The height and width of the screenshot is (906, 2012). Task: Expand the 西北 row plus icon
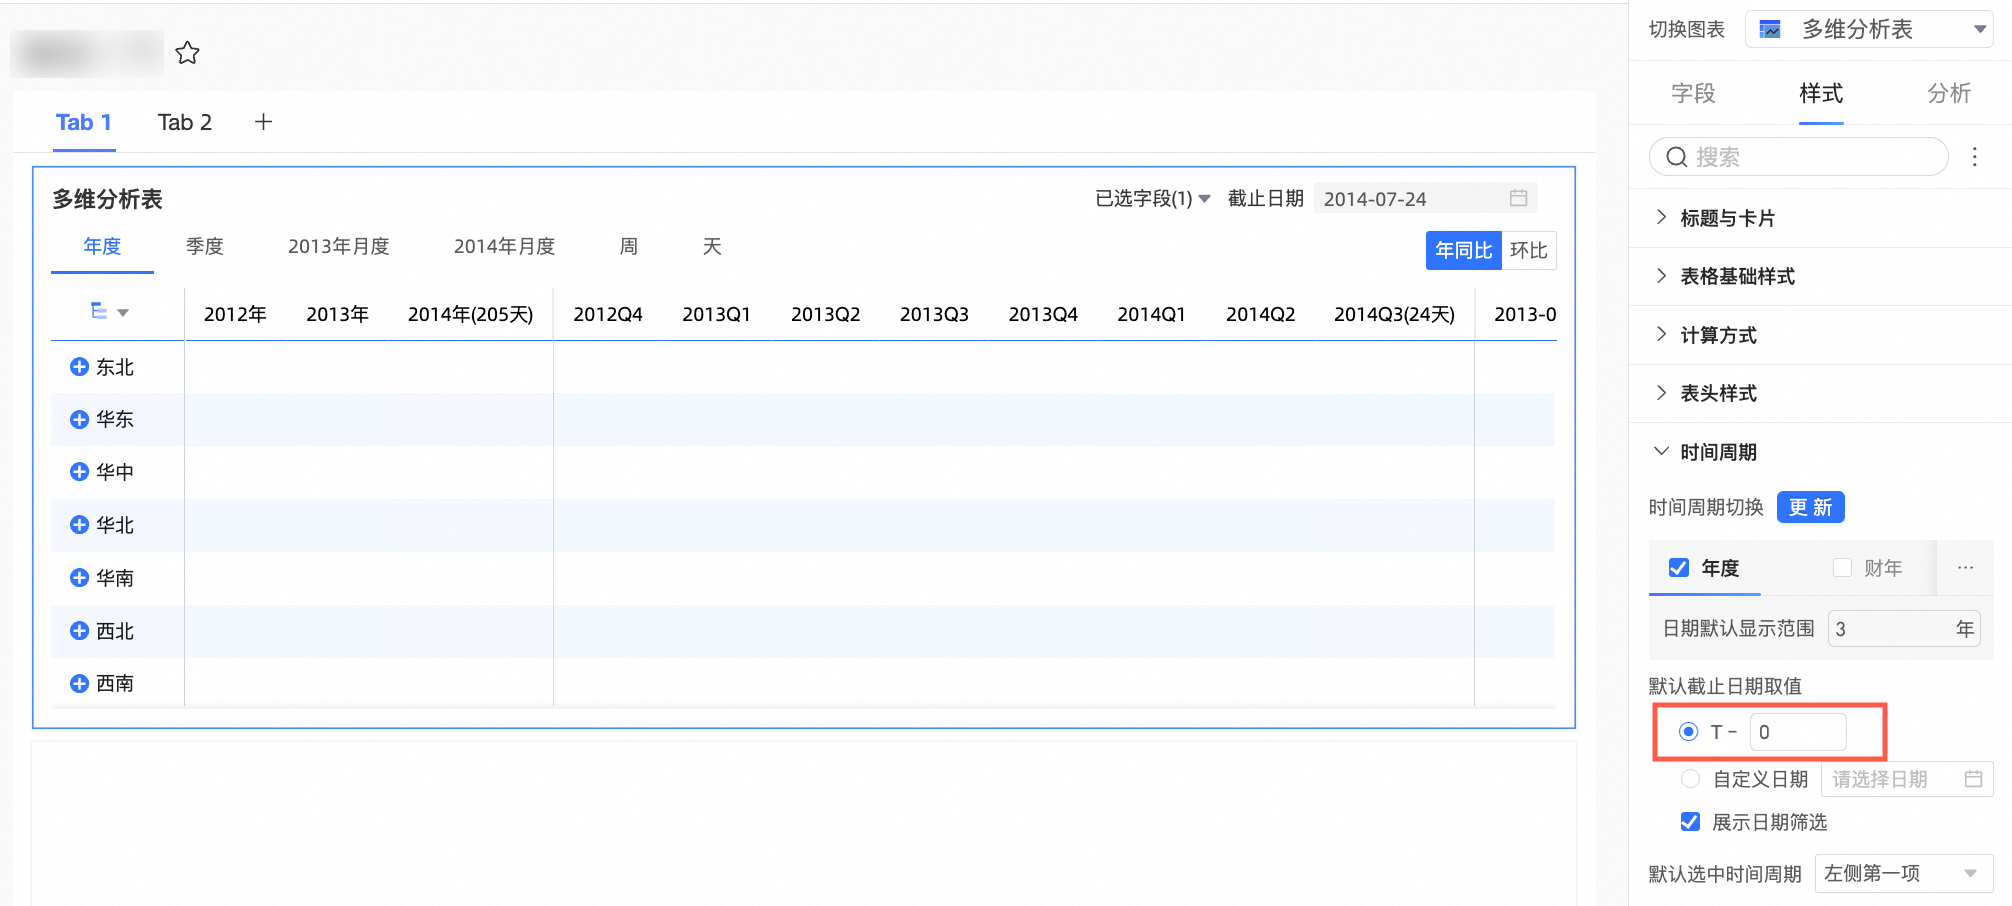(x=79, y=631)
